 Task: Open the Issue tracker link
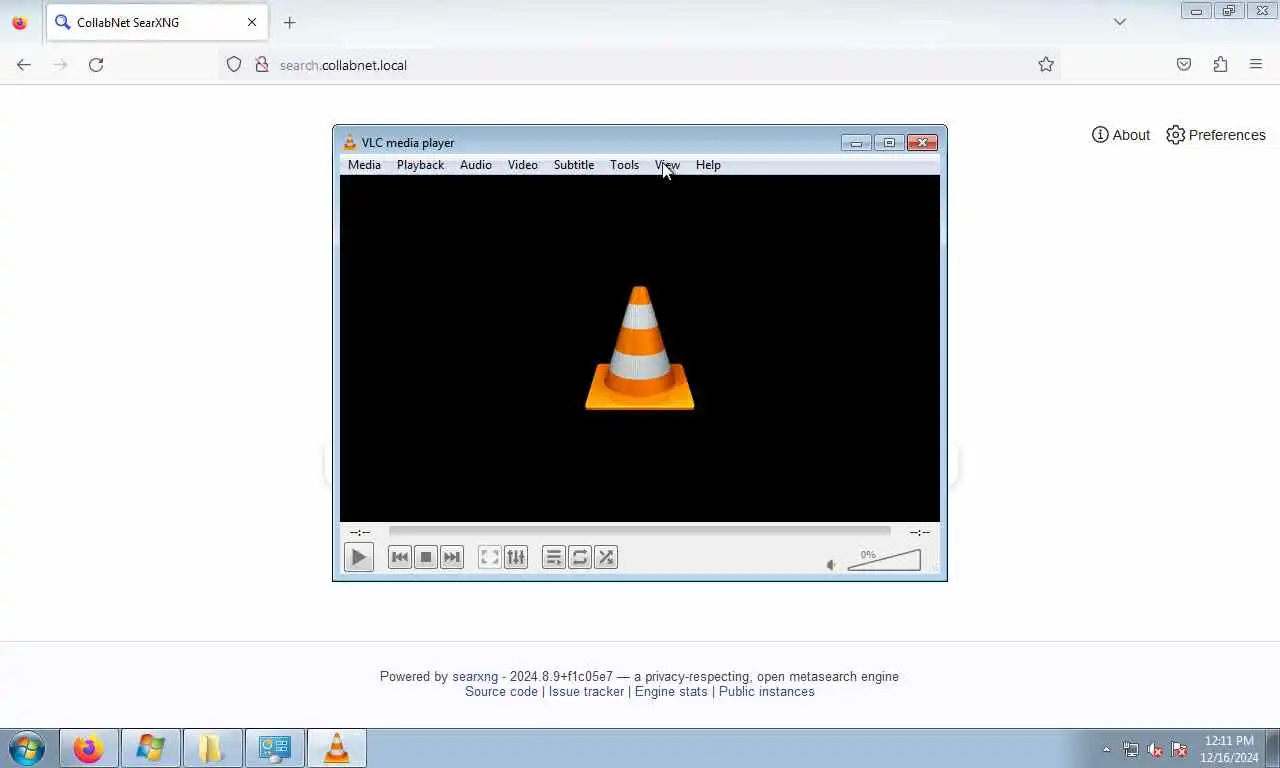click(x=586, y=692)
